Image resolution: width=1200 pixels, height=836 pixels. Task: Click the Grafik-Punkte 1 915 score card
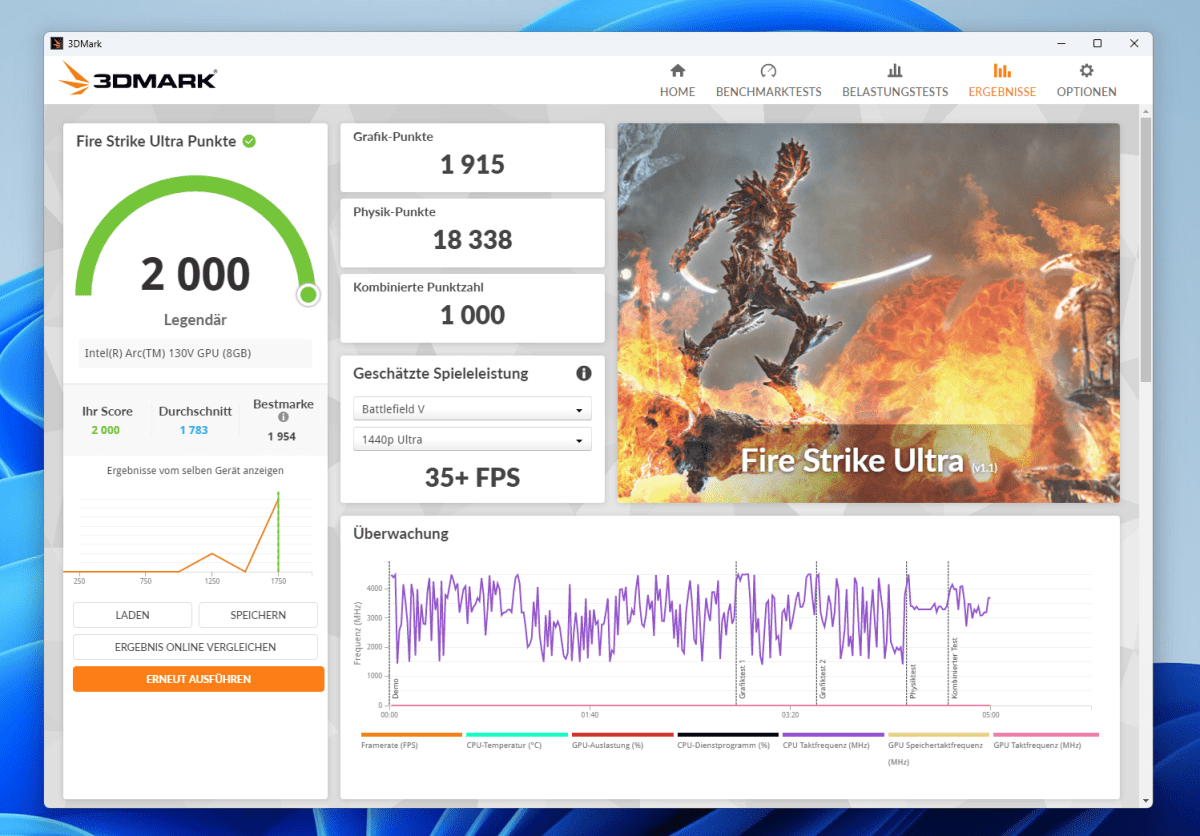pyautogui.click(x=472, y=157)
